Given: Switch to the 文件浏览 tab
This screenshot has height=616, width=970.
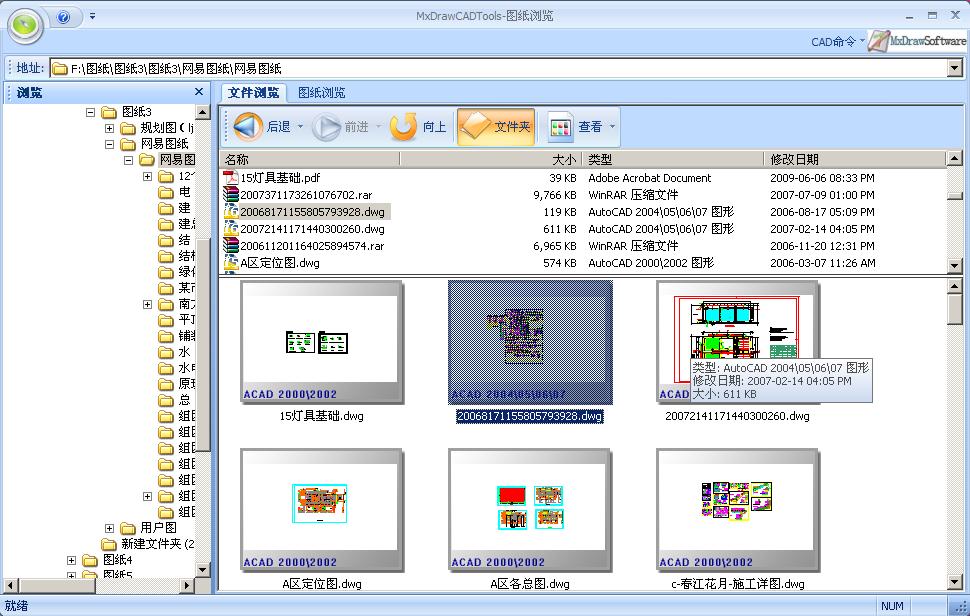Looking at the screenshot, I should [x=253, y=93].
